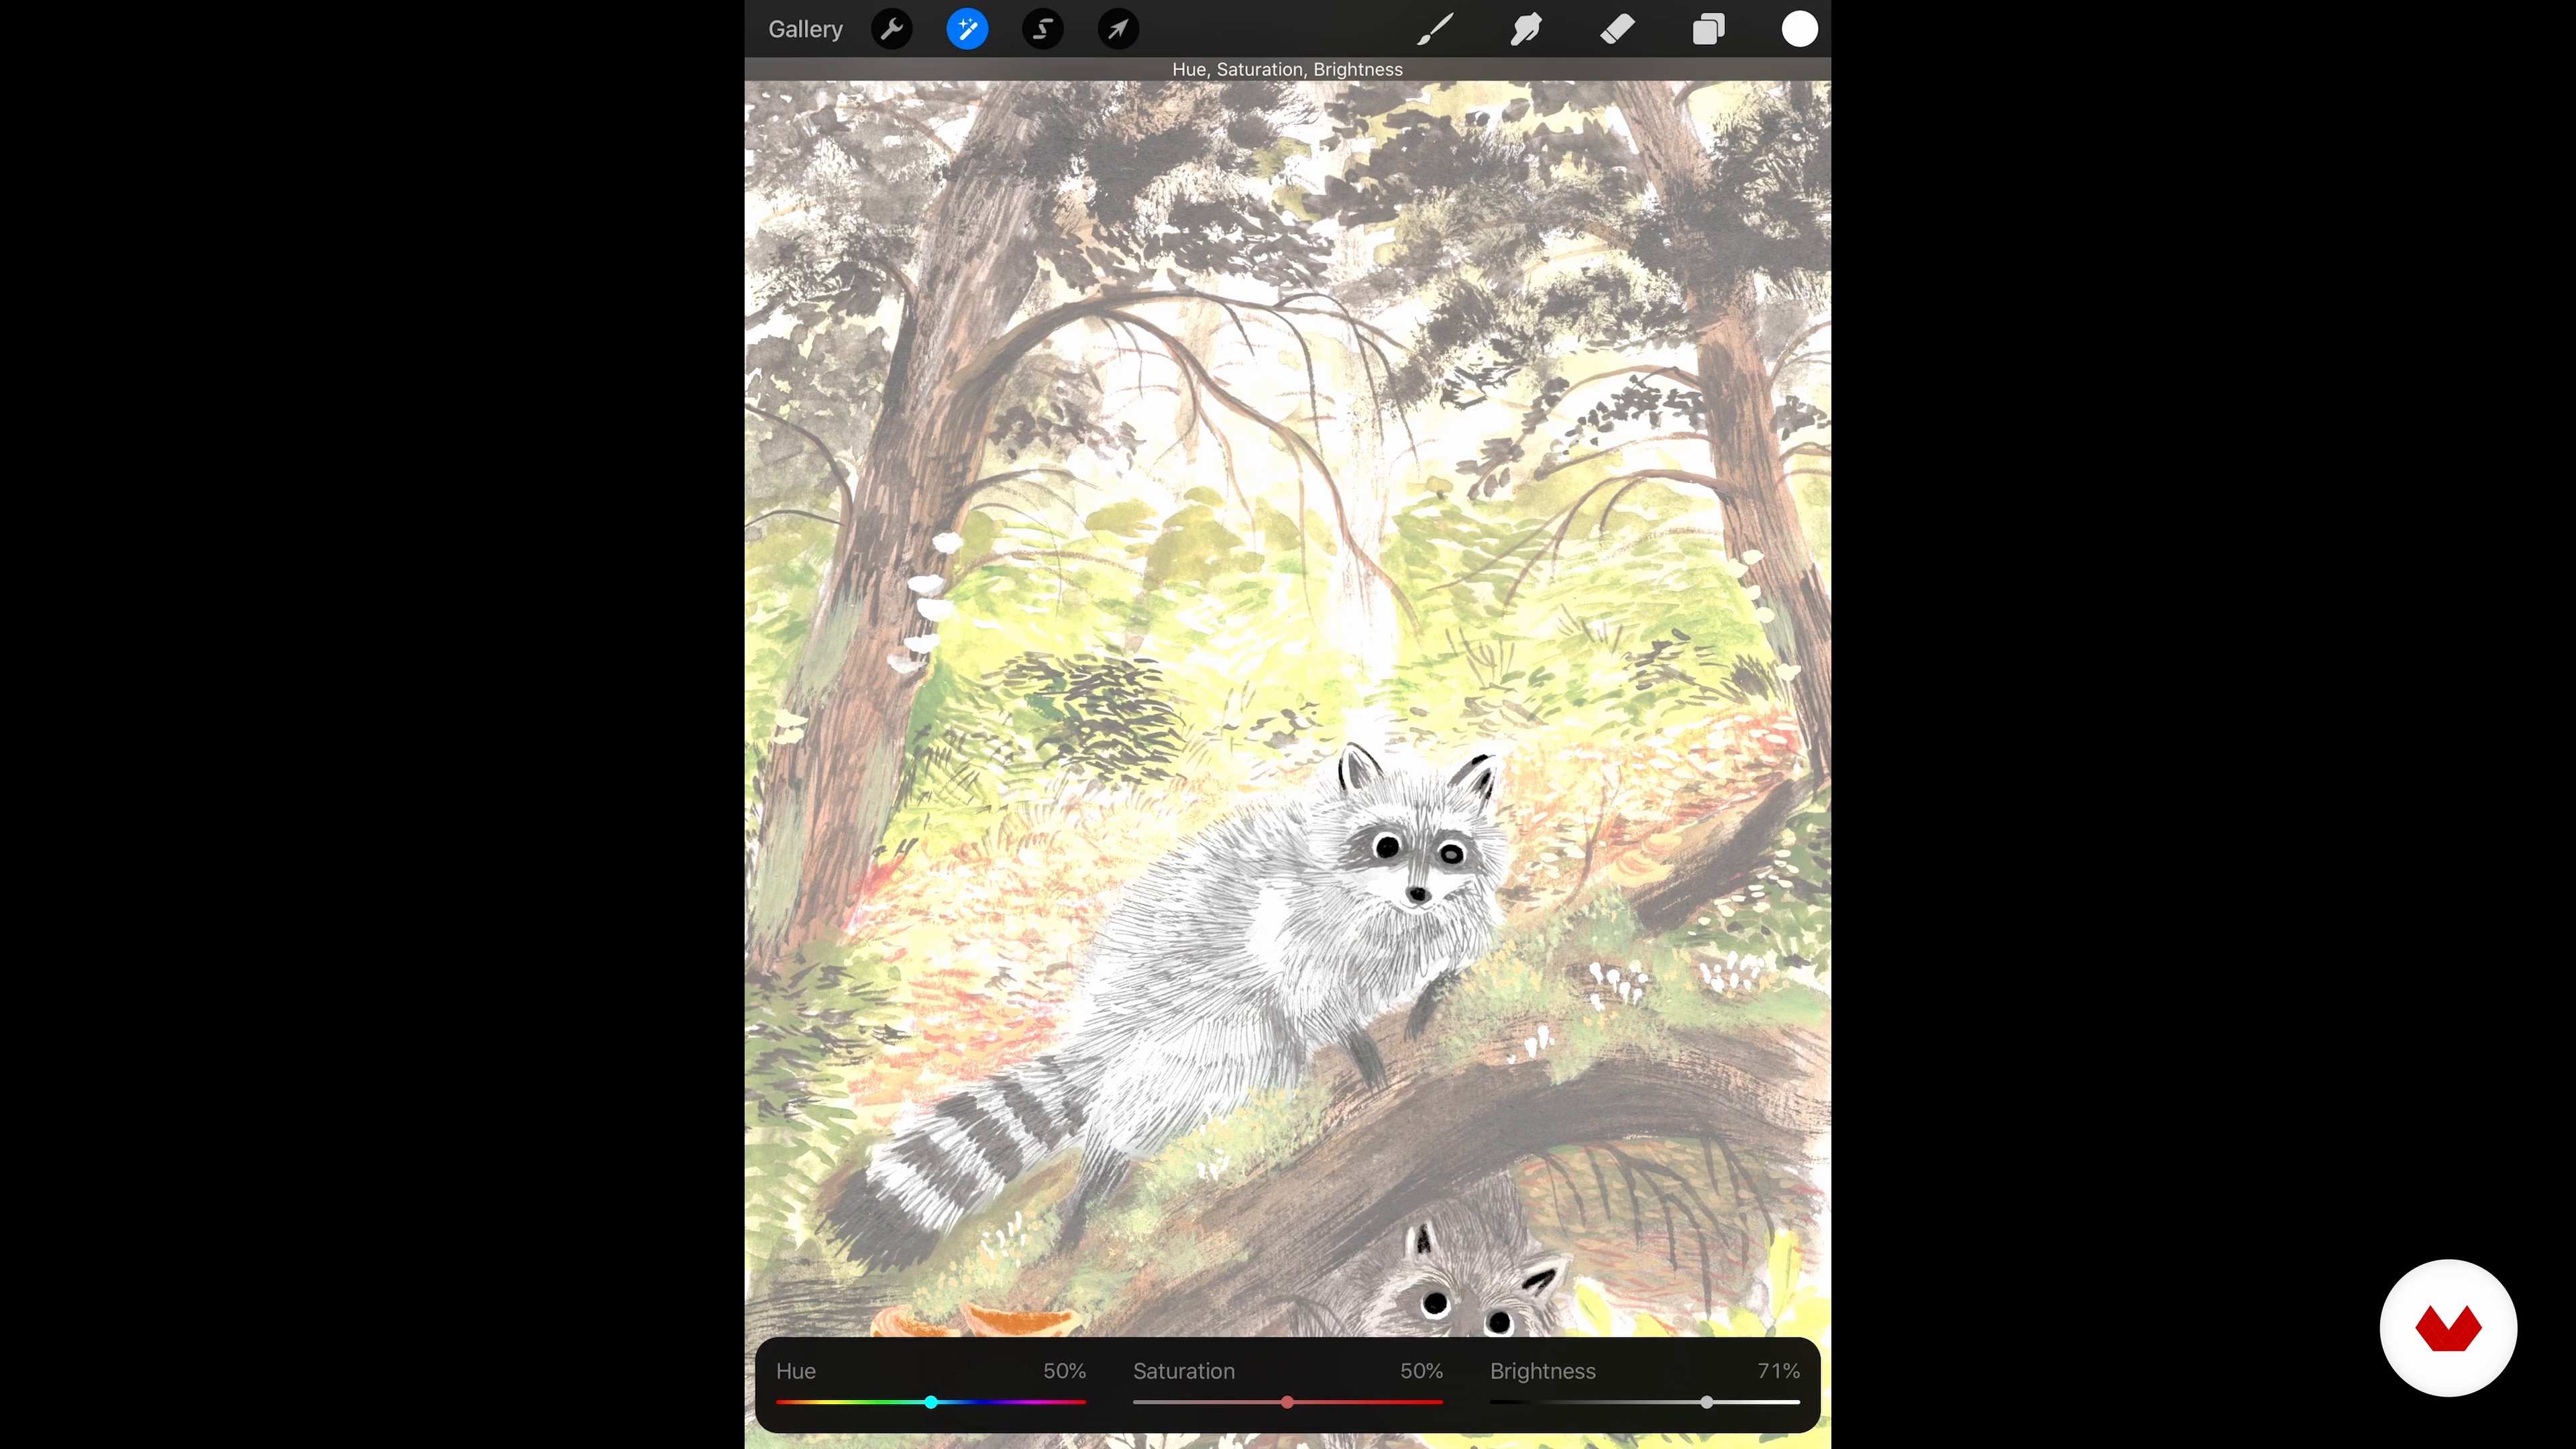Image resolution: width=2576 pixels, height=1449 pixels.
Task: Open the Gallery
Action: coord(805,29)
